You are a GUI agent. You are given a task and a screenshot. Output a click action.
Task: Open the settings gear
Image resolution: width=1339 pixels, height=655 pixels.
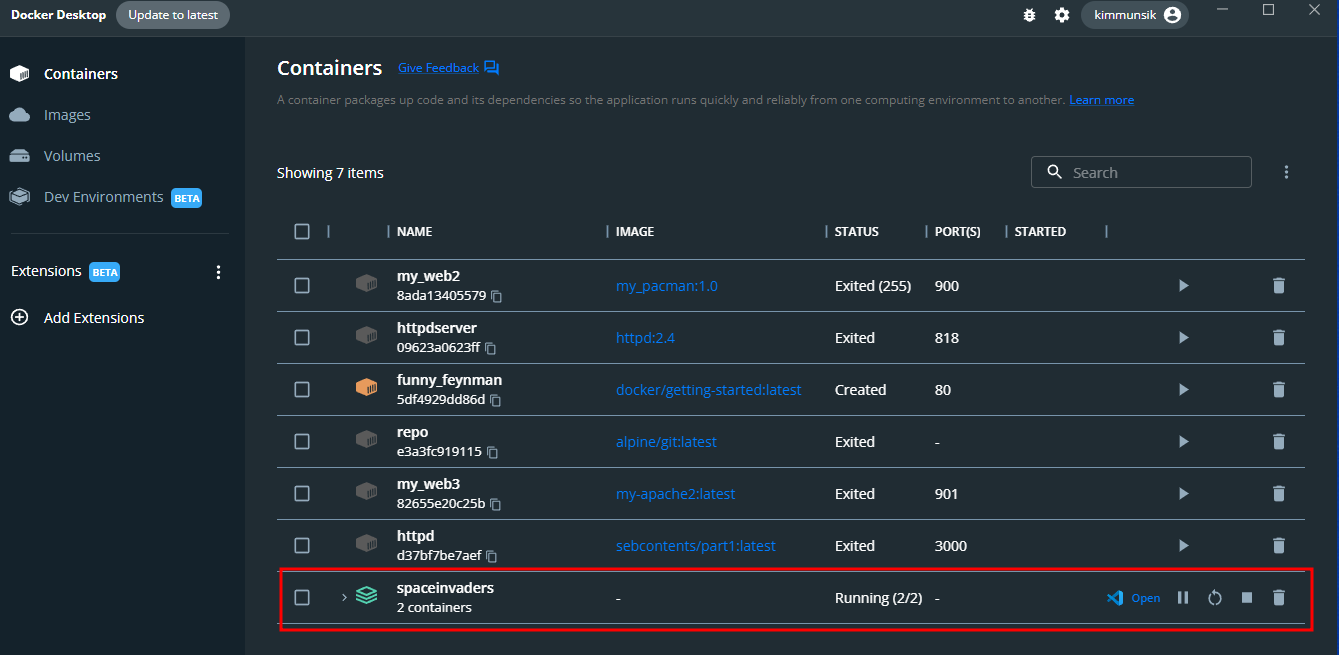(1062, 15)
